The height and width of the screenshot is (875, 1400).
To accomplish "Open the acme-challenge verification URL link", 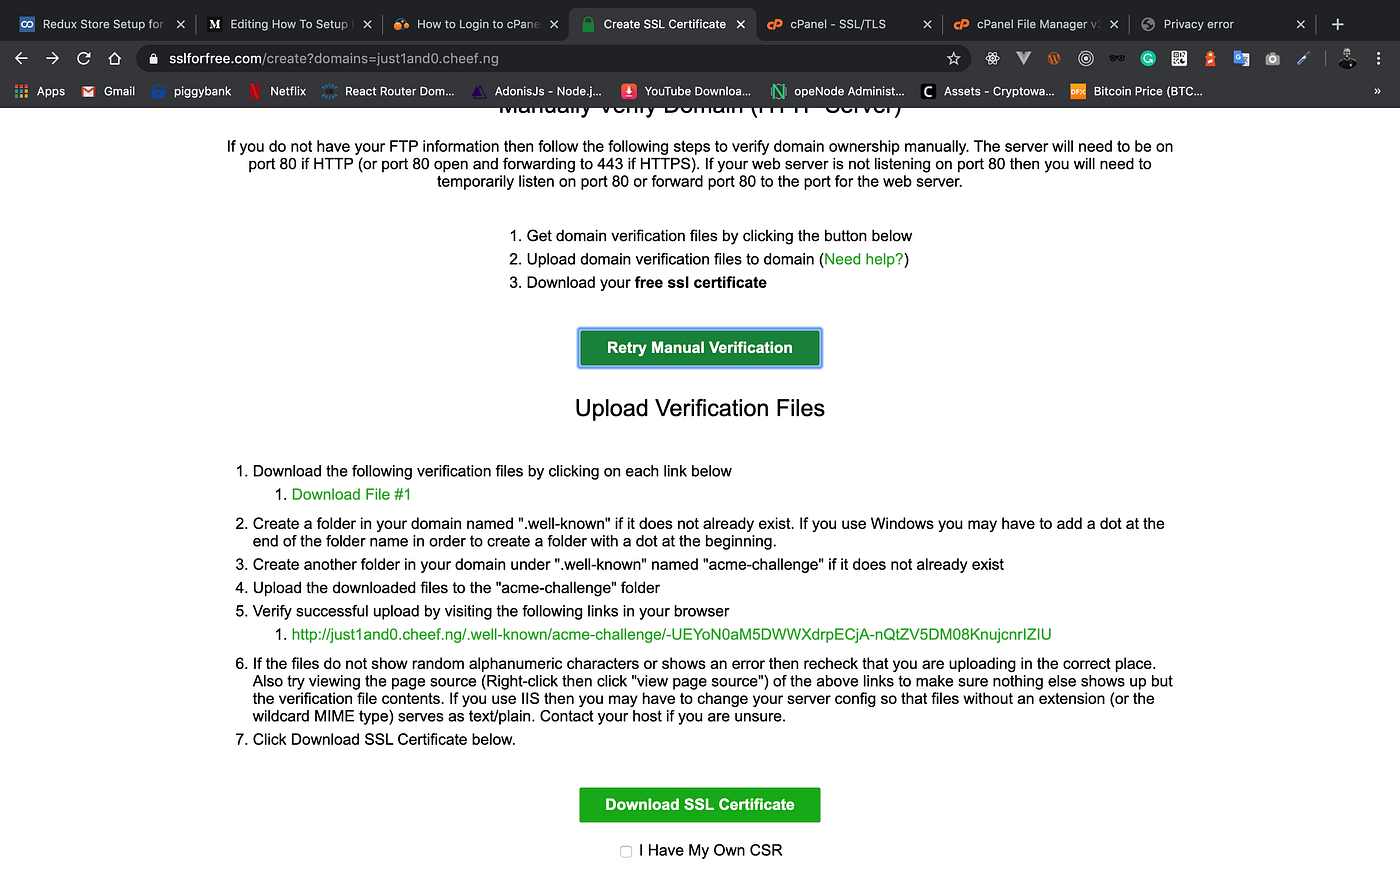I will coord(671,634).
